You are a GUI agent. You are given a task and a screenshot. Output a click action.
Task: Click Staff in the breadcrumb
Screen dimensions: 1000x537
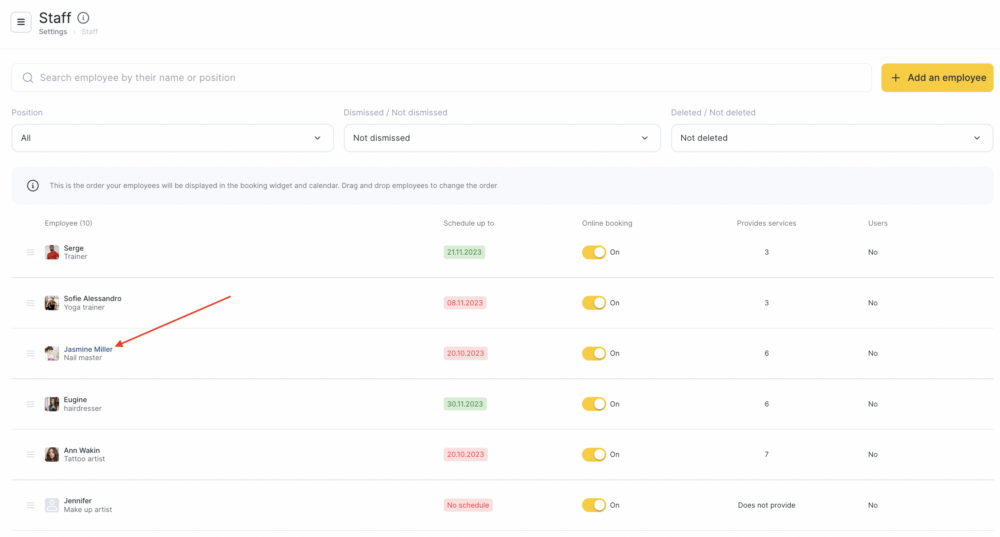[x=90, y=32]
